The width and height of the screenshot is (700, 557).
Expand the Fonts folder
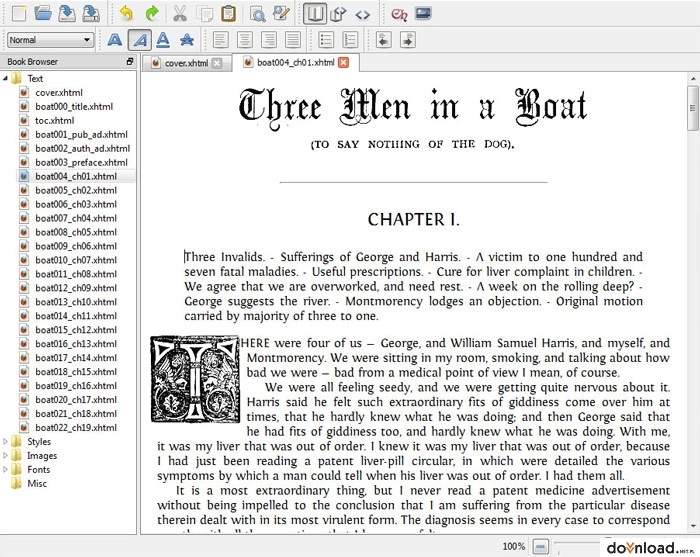[5, 470]
